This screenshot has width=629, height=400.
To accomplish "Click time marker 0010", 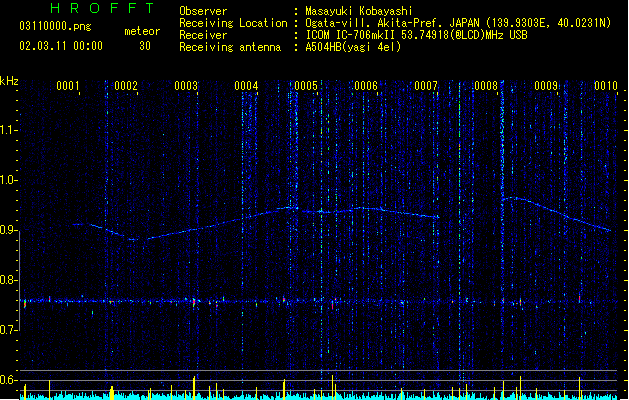I will coord(606,86).
